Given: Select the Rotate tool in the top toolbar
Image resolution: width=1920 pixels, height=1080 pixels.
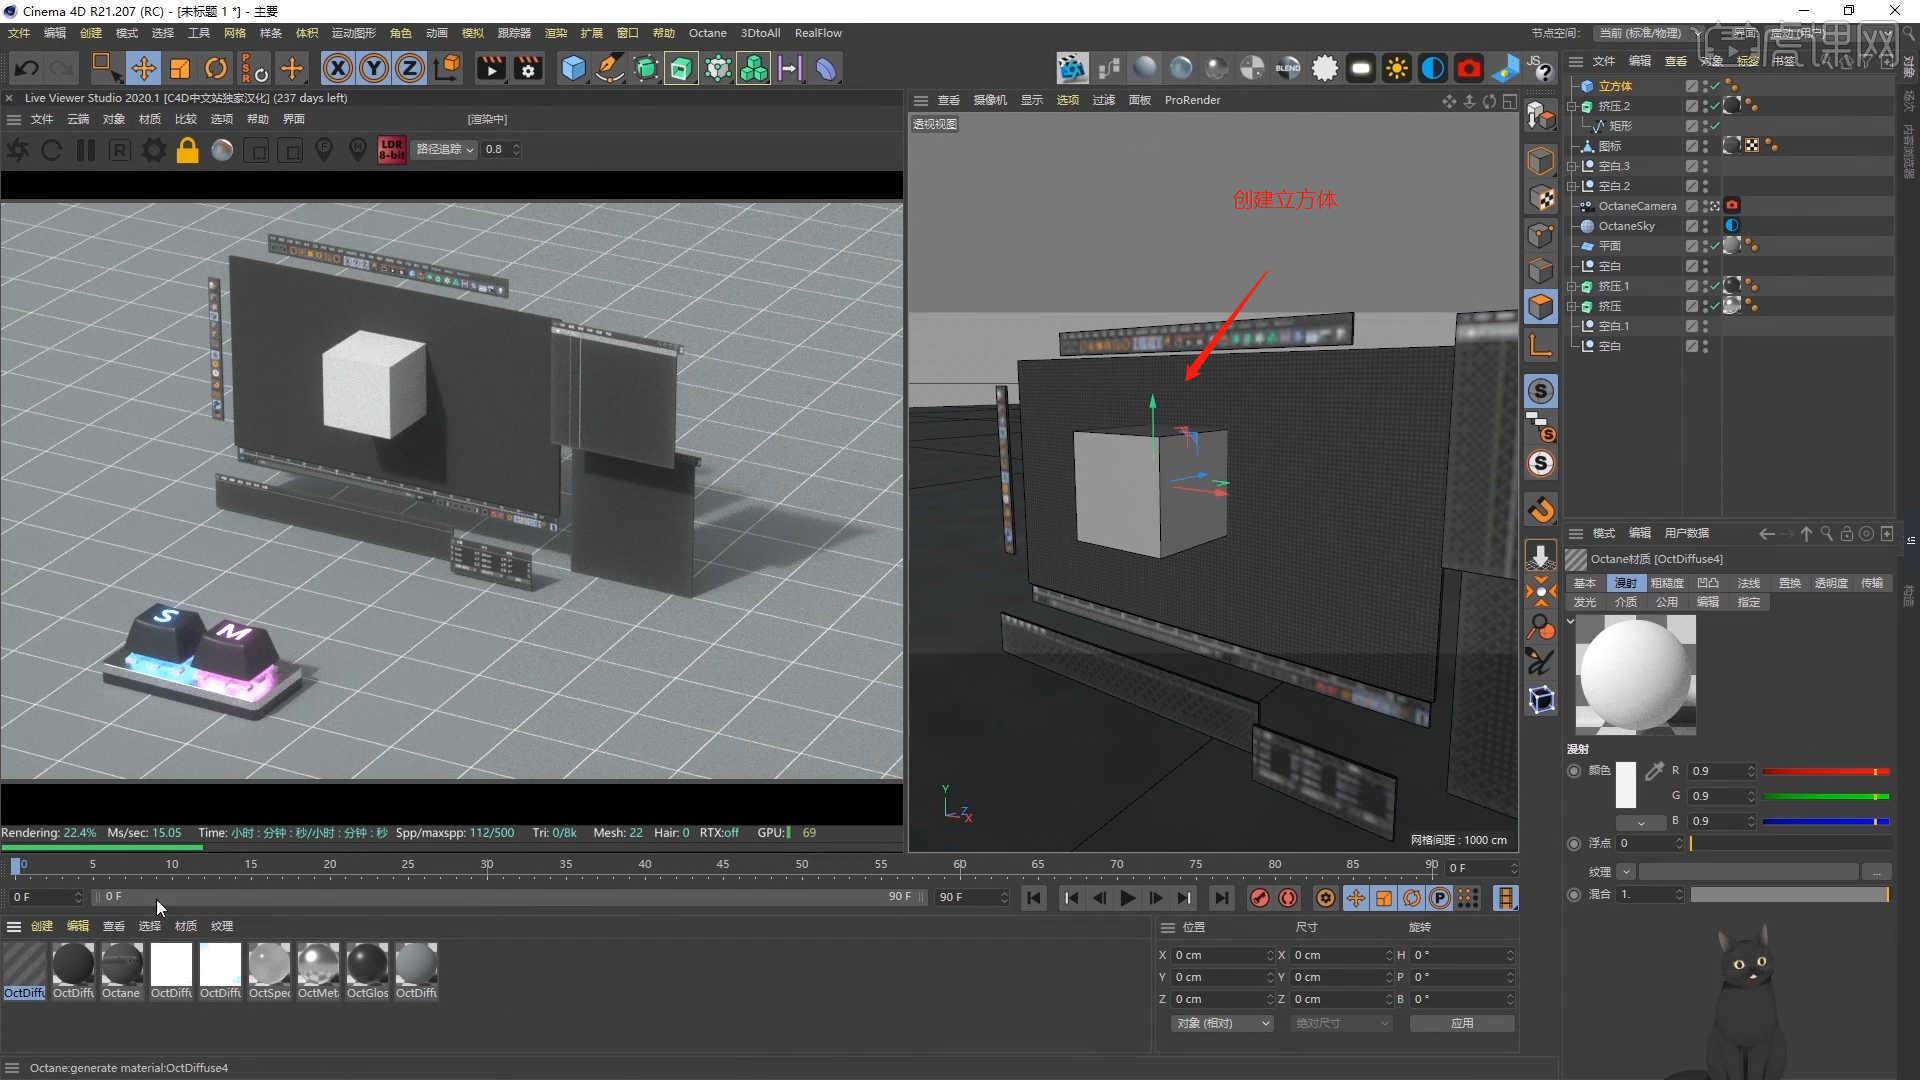Looking at the screenshot, I should (x=216, y=69).
